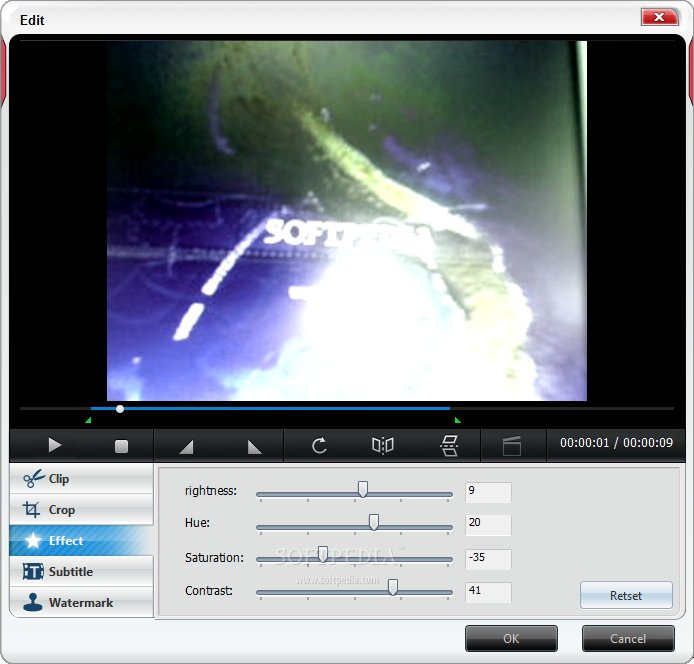Click the disabled snapshot frame icon
This screenshot has width=694, height=664.
coord(512,446)
